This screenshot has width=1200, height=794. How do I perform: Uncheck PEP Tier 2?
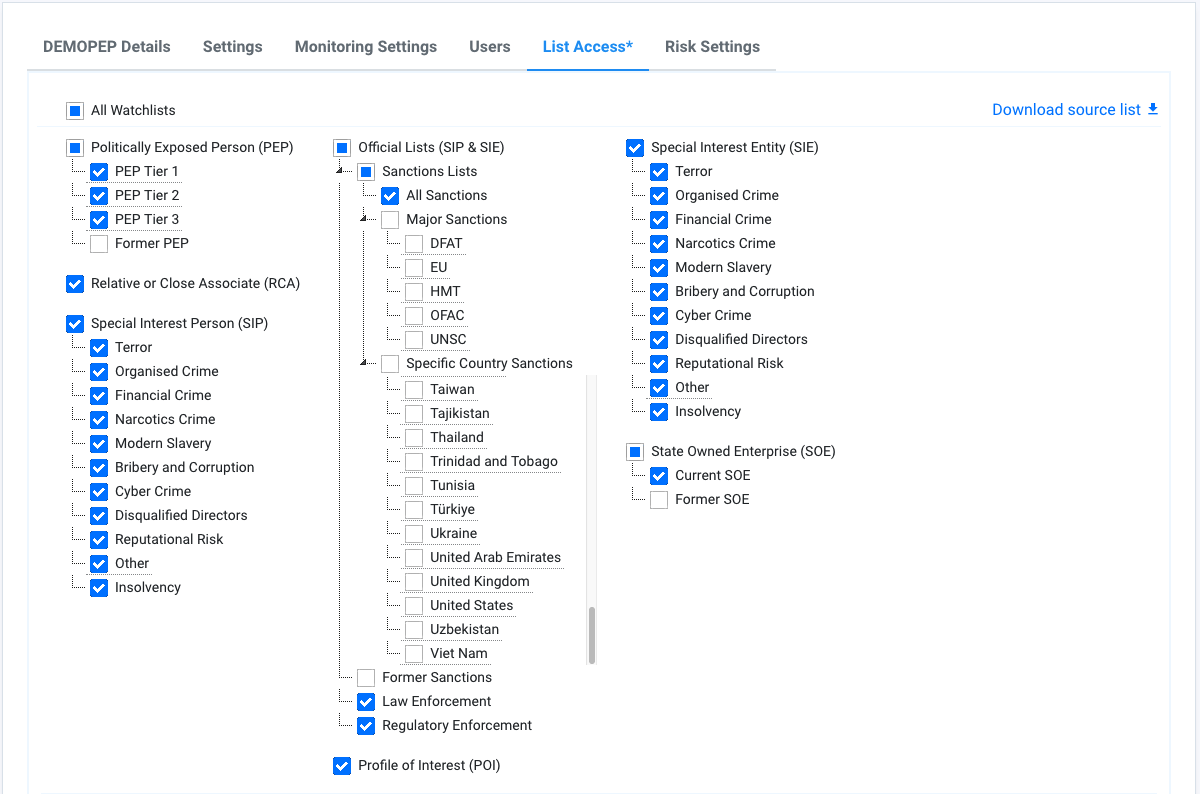point(99,196)
